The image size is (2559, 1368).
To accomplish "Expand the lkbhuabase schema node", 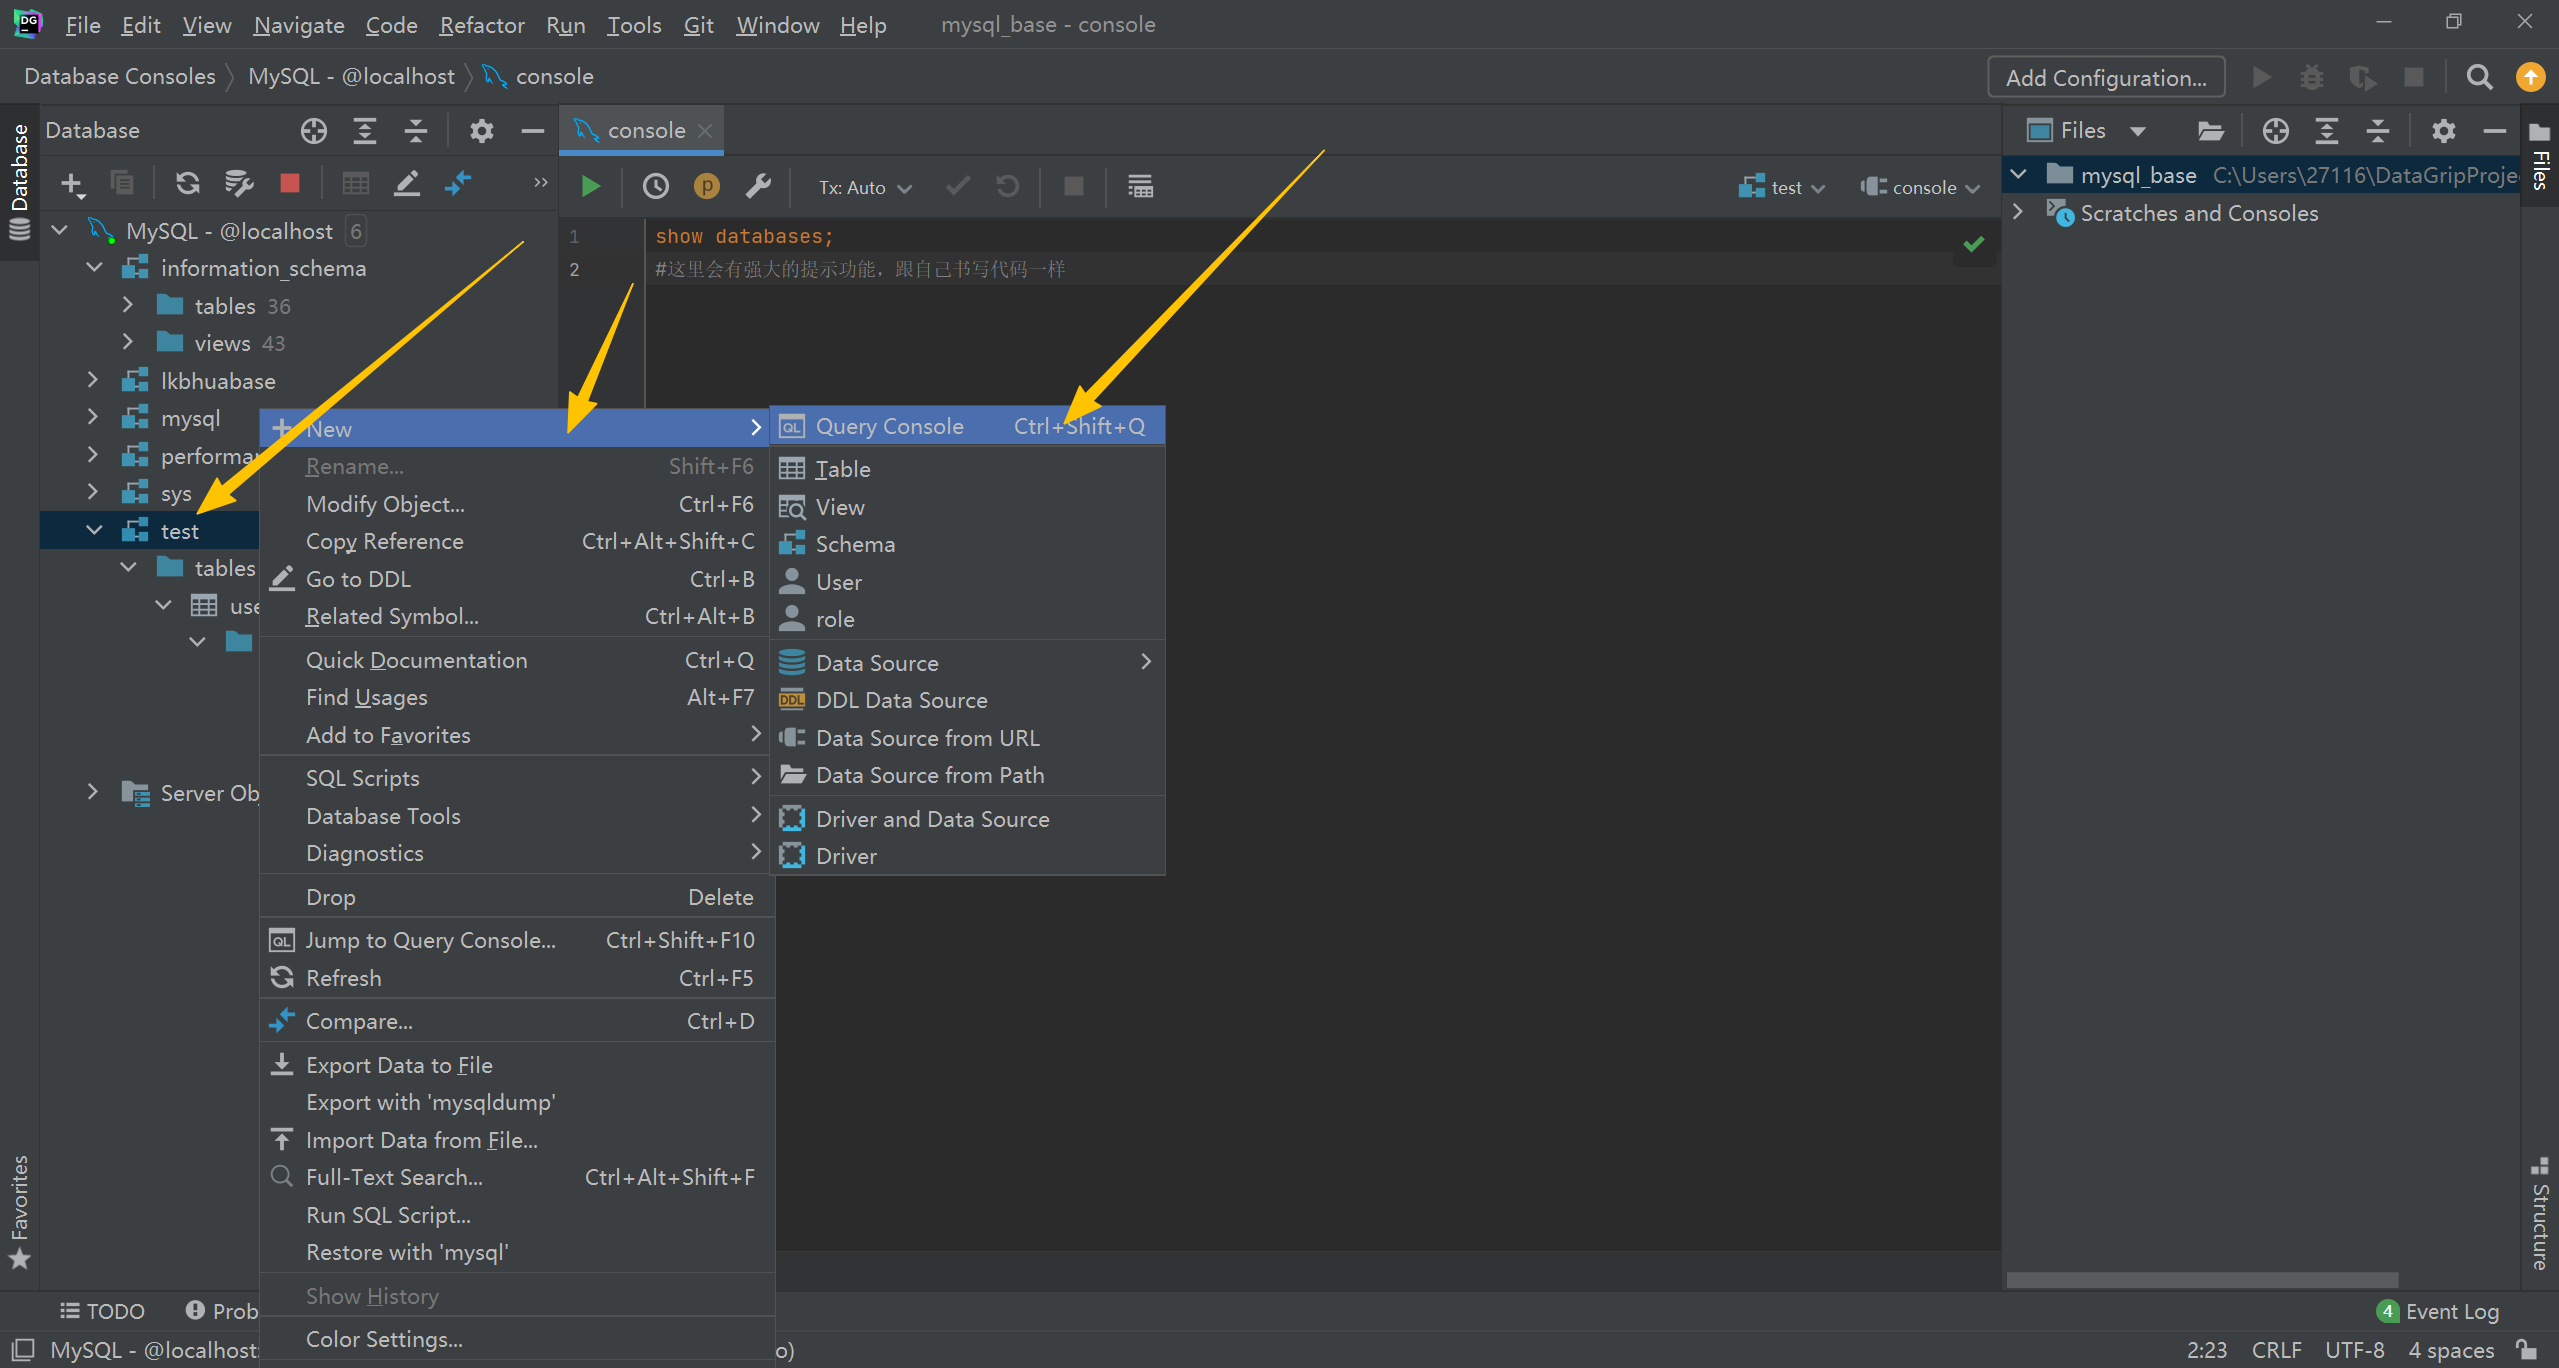I will [93, 381].
